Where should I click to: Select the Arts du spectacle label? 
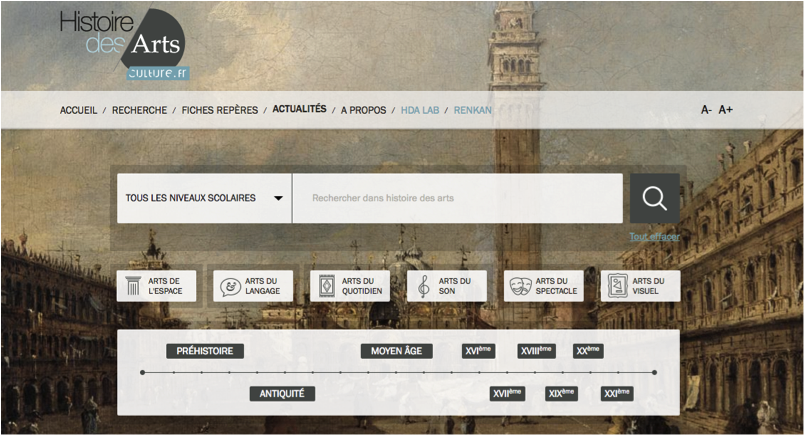tap(556, 286)
